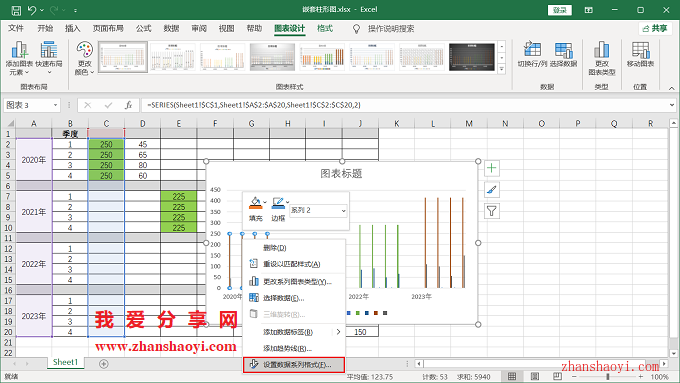Switch to Normal view in status bar
This screenshot has height=383, width=680.
pos(512,376)
